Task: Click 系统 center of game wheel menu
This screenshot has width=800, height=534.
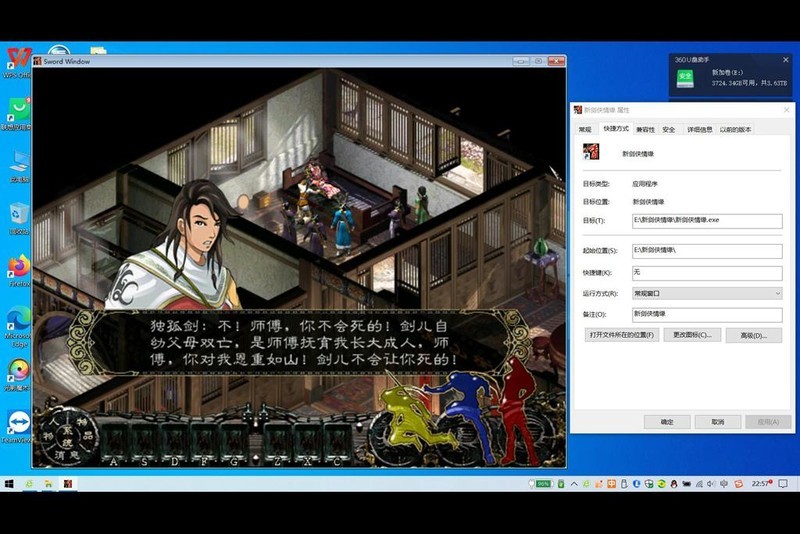Action: click(67, 437)
